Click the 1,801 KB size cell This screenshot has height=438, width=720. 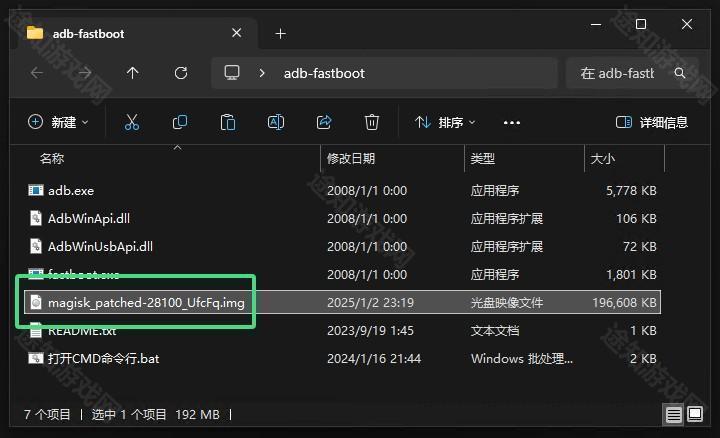click(x=631, y=275)
